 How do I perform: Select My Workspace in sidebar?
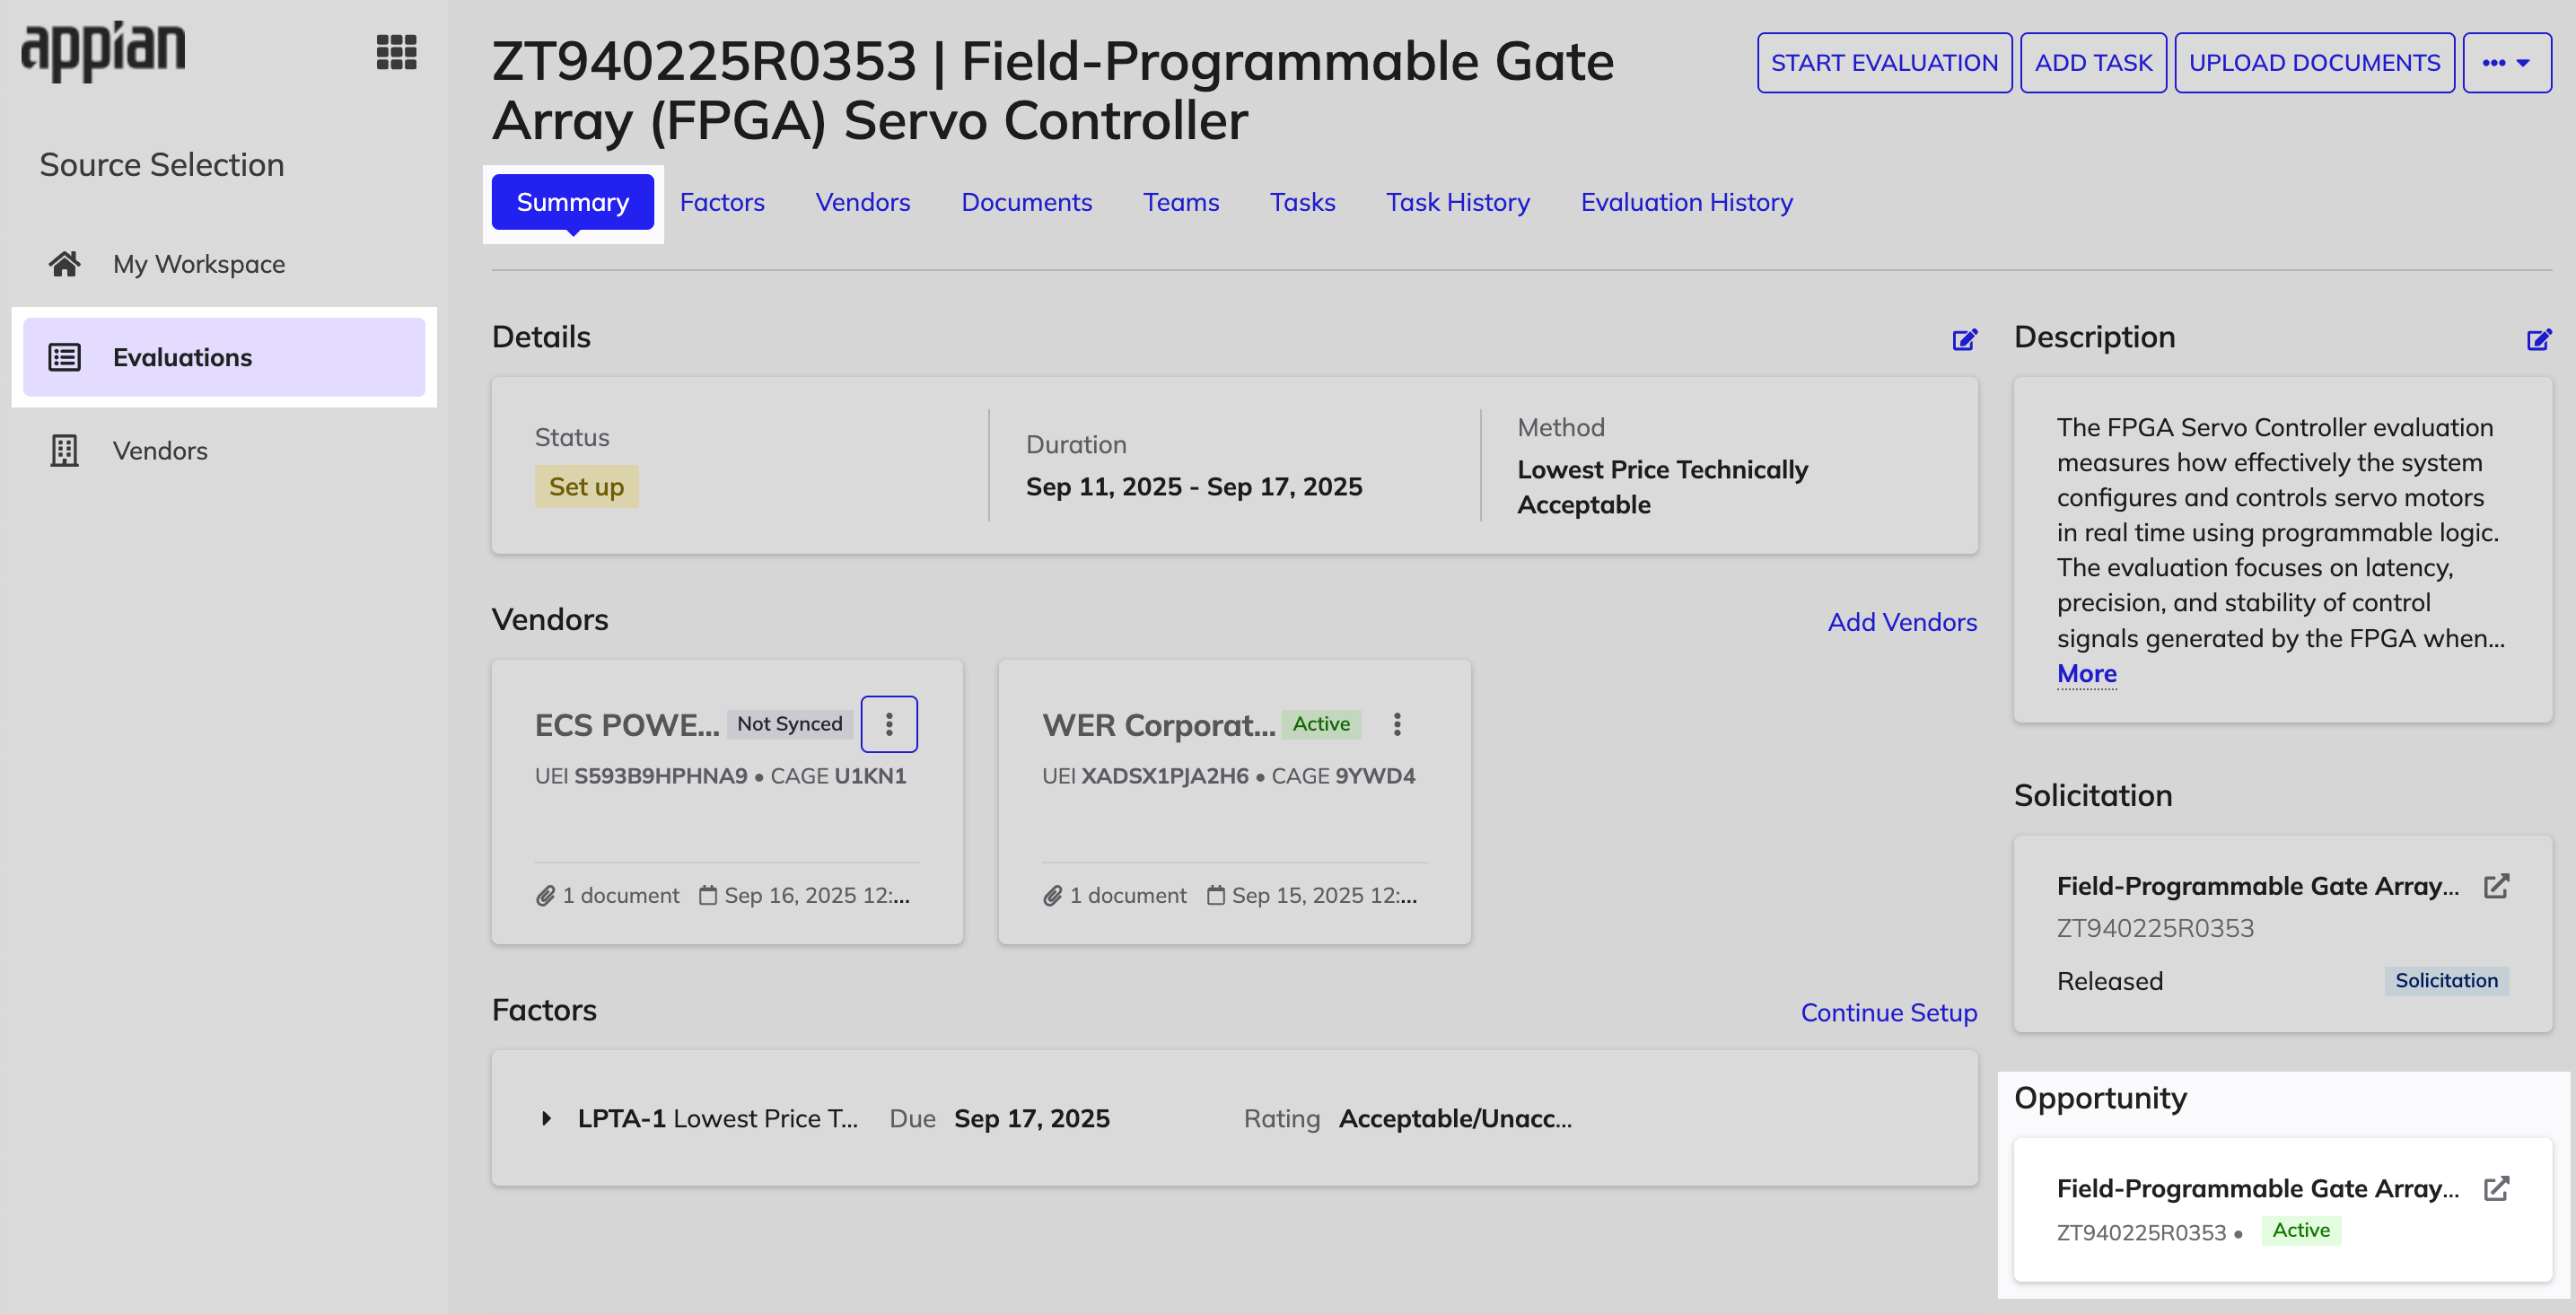click(224, 264)
